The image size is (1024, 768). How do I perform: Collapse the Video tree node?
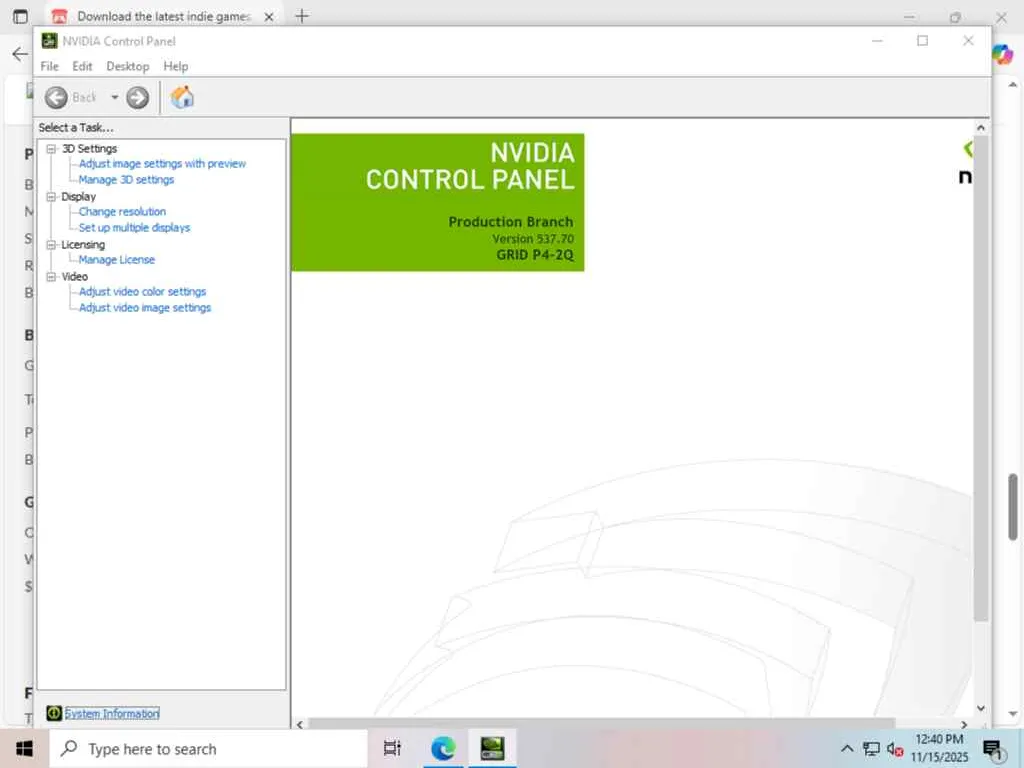coord(51,277)
